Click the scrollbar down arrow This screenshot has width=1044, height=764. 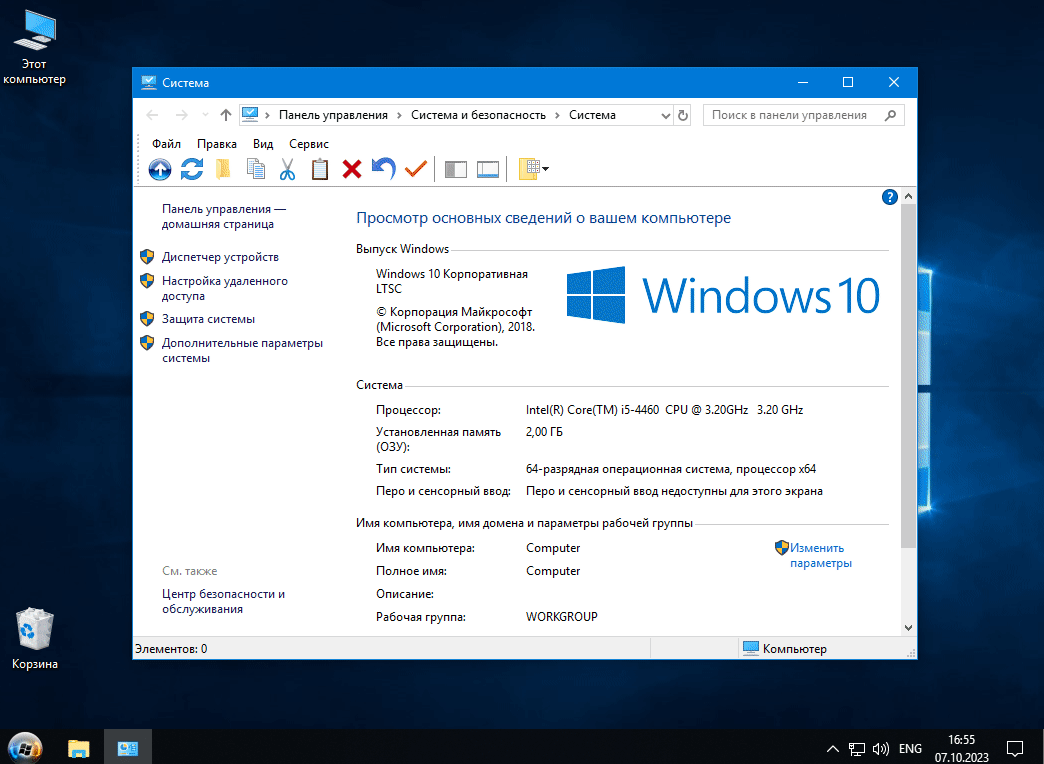(x=908, y=627)
